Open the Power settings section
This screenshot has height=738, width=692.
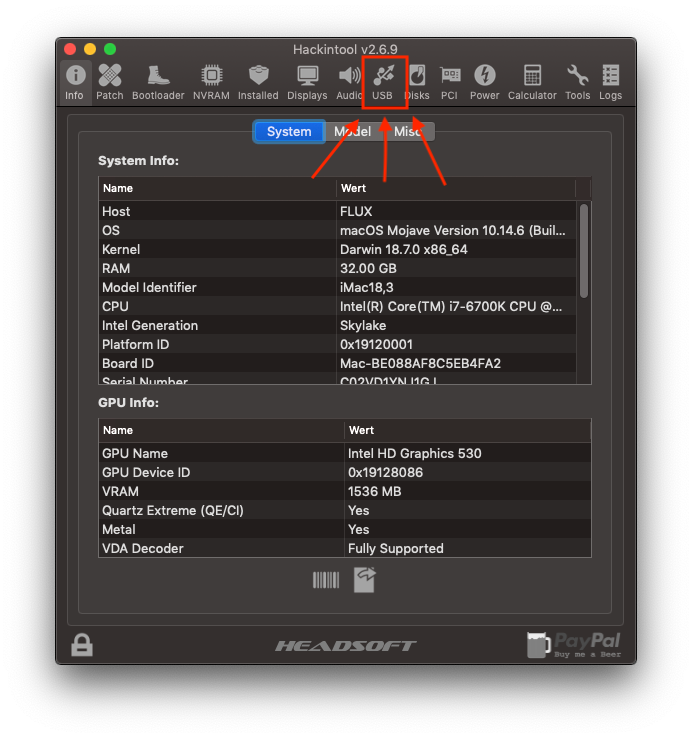[x=484, y=82]
